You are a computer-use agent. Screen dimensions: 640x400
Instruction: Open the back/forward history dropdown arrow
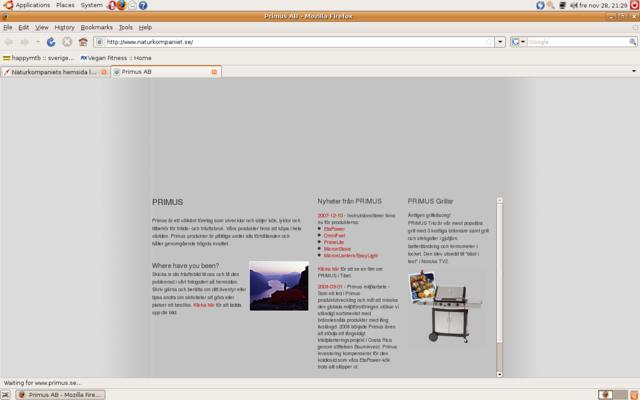[x=38, y=42]
